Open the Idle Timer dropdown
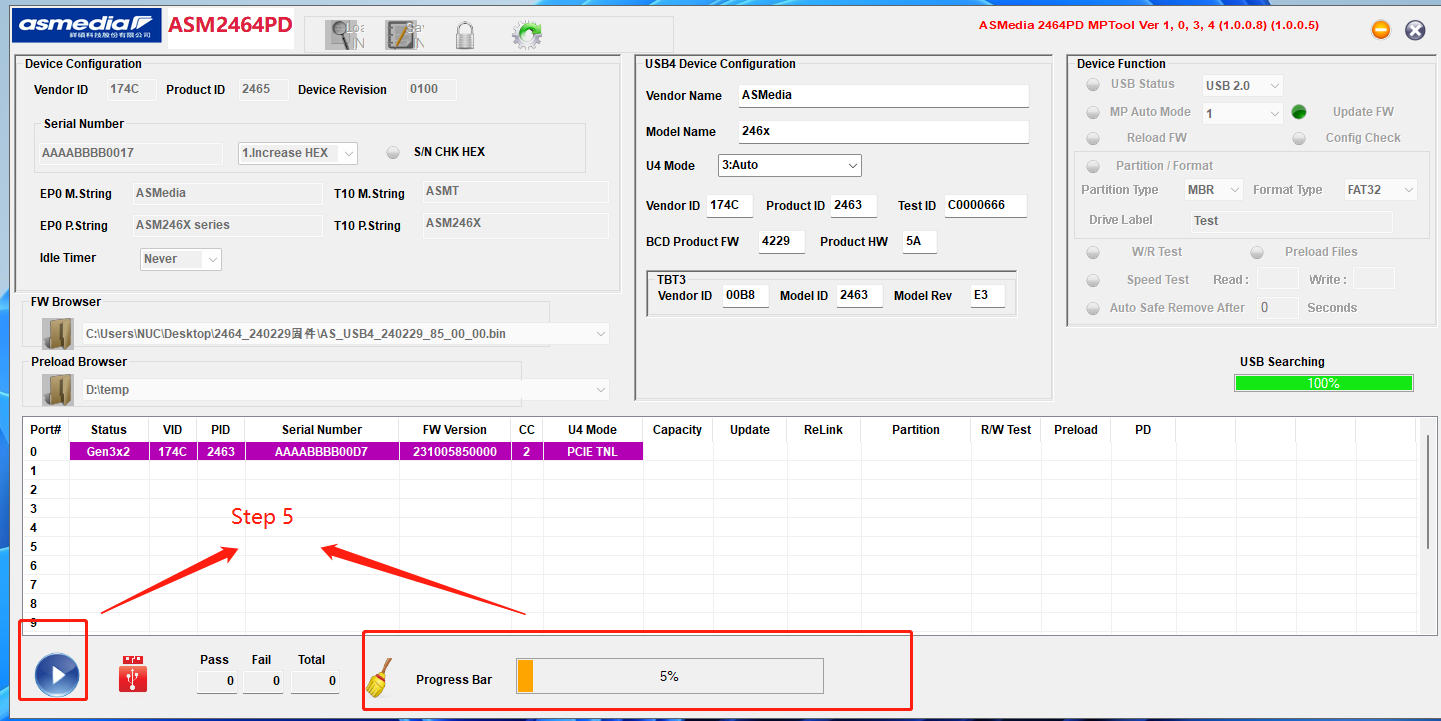This screenshot has width=1441, height=721. click(181, 259)
